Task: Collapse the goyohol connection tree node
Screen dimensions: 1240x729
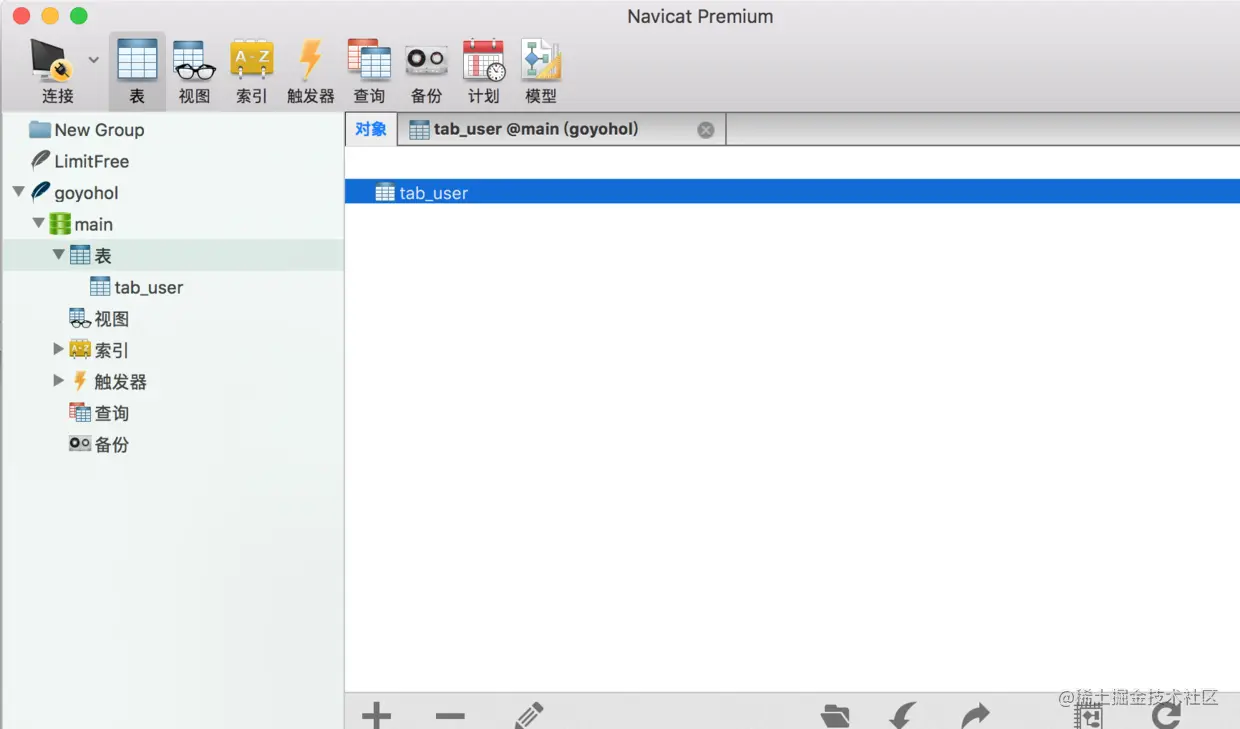Action: coord(18,192)
